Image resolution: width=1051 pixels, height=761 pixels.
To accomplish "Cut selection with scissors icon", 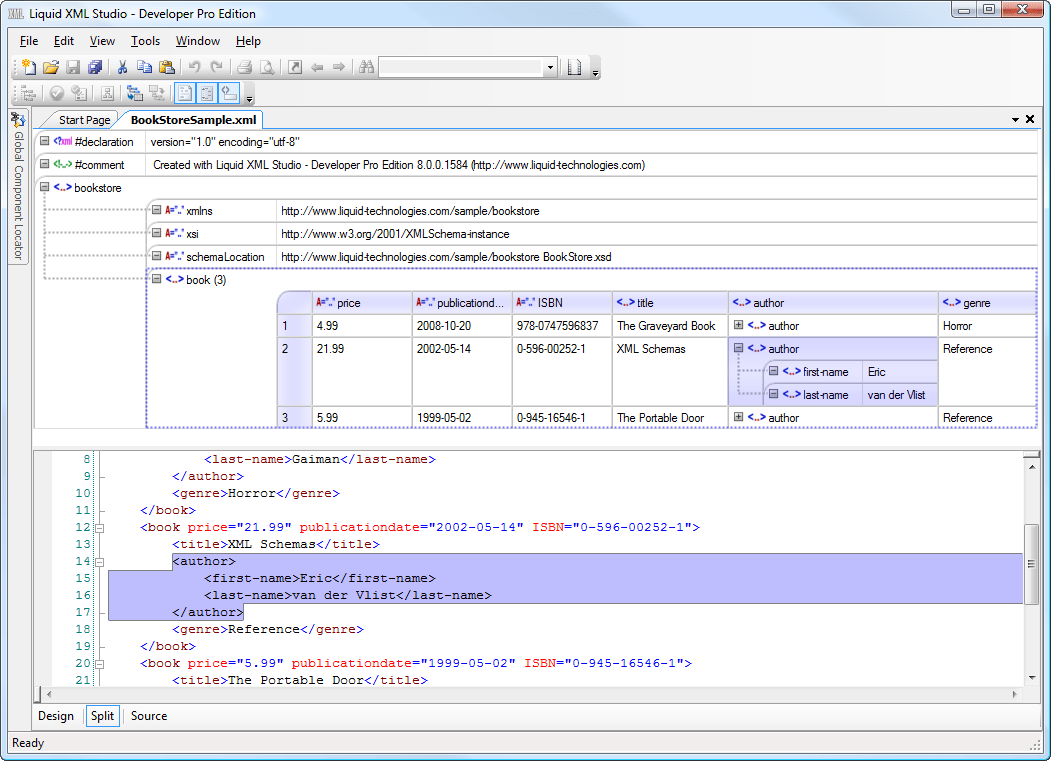I will point(122,67).
